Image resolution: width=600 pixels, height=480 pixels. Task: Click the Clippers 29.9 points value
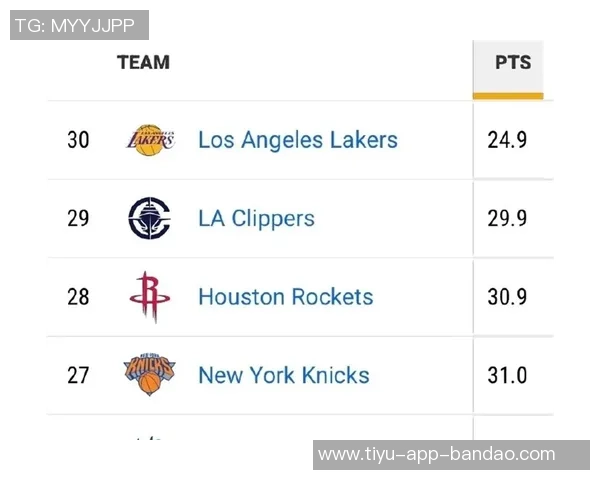click(507, 219)
